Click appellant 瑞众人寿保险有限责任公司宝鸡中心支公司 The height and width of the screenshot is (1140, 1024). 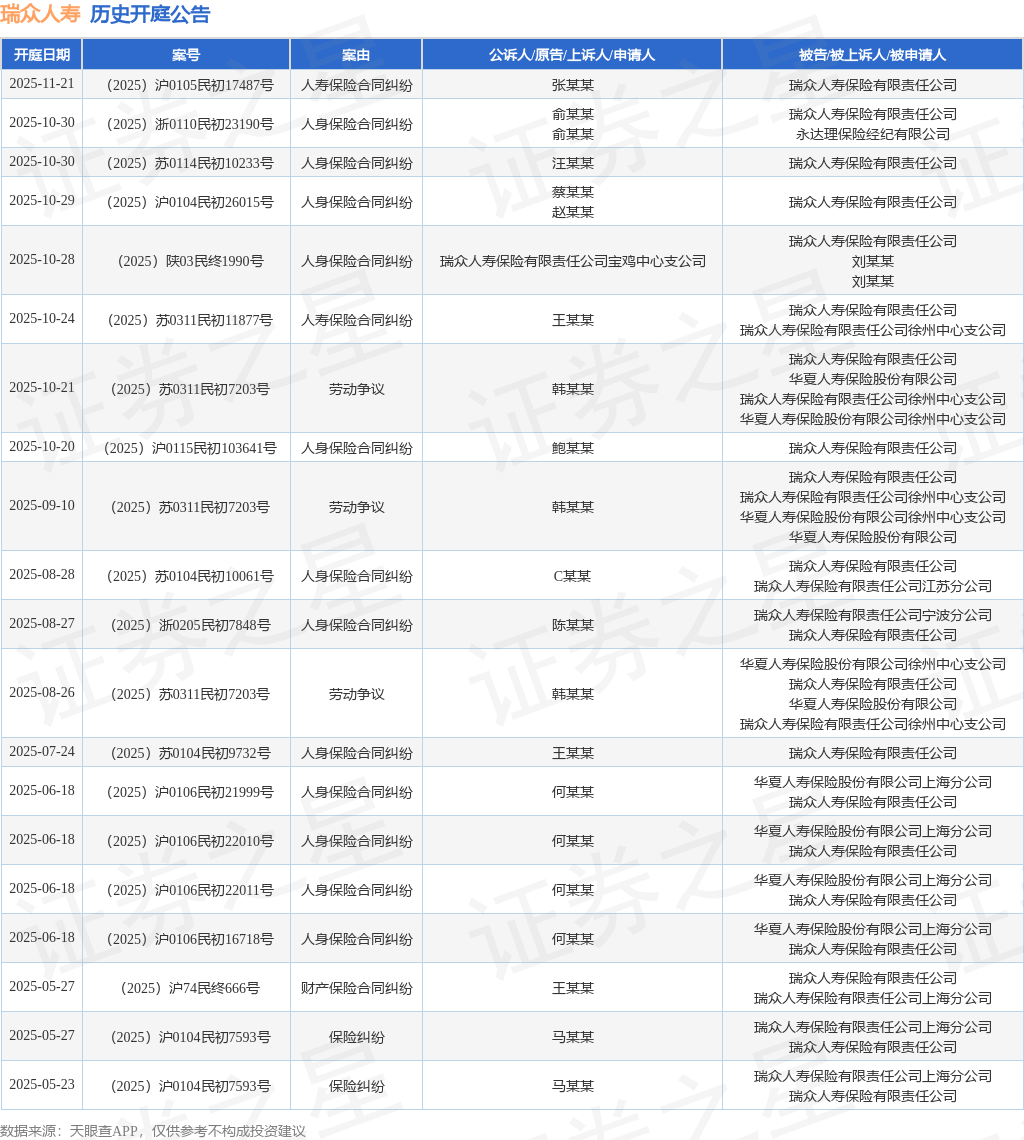(x=572, y=261)
